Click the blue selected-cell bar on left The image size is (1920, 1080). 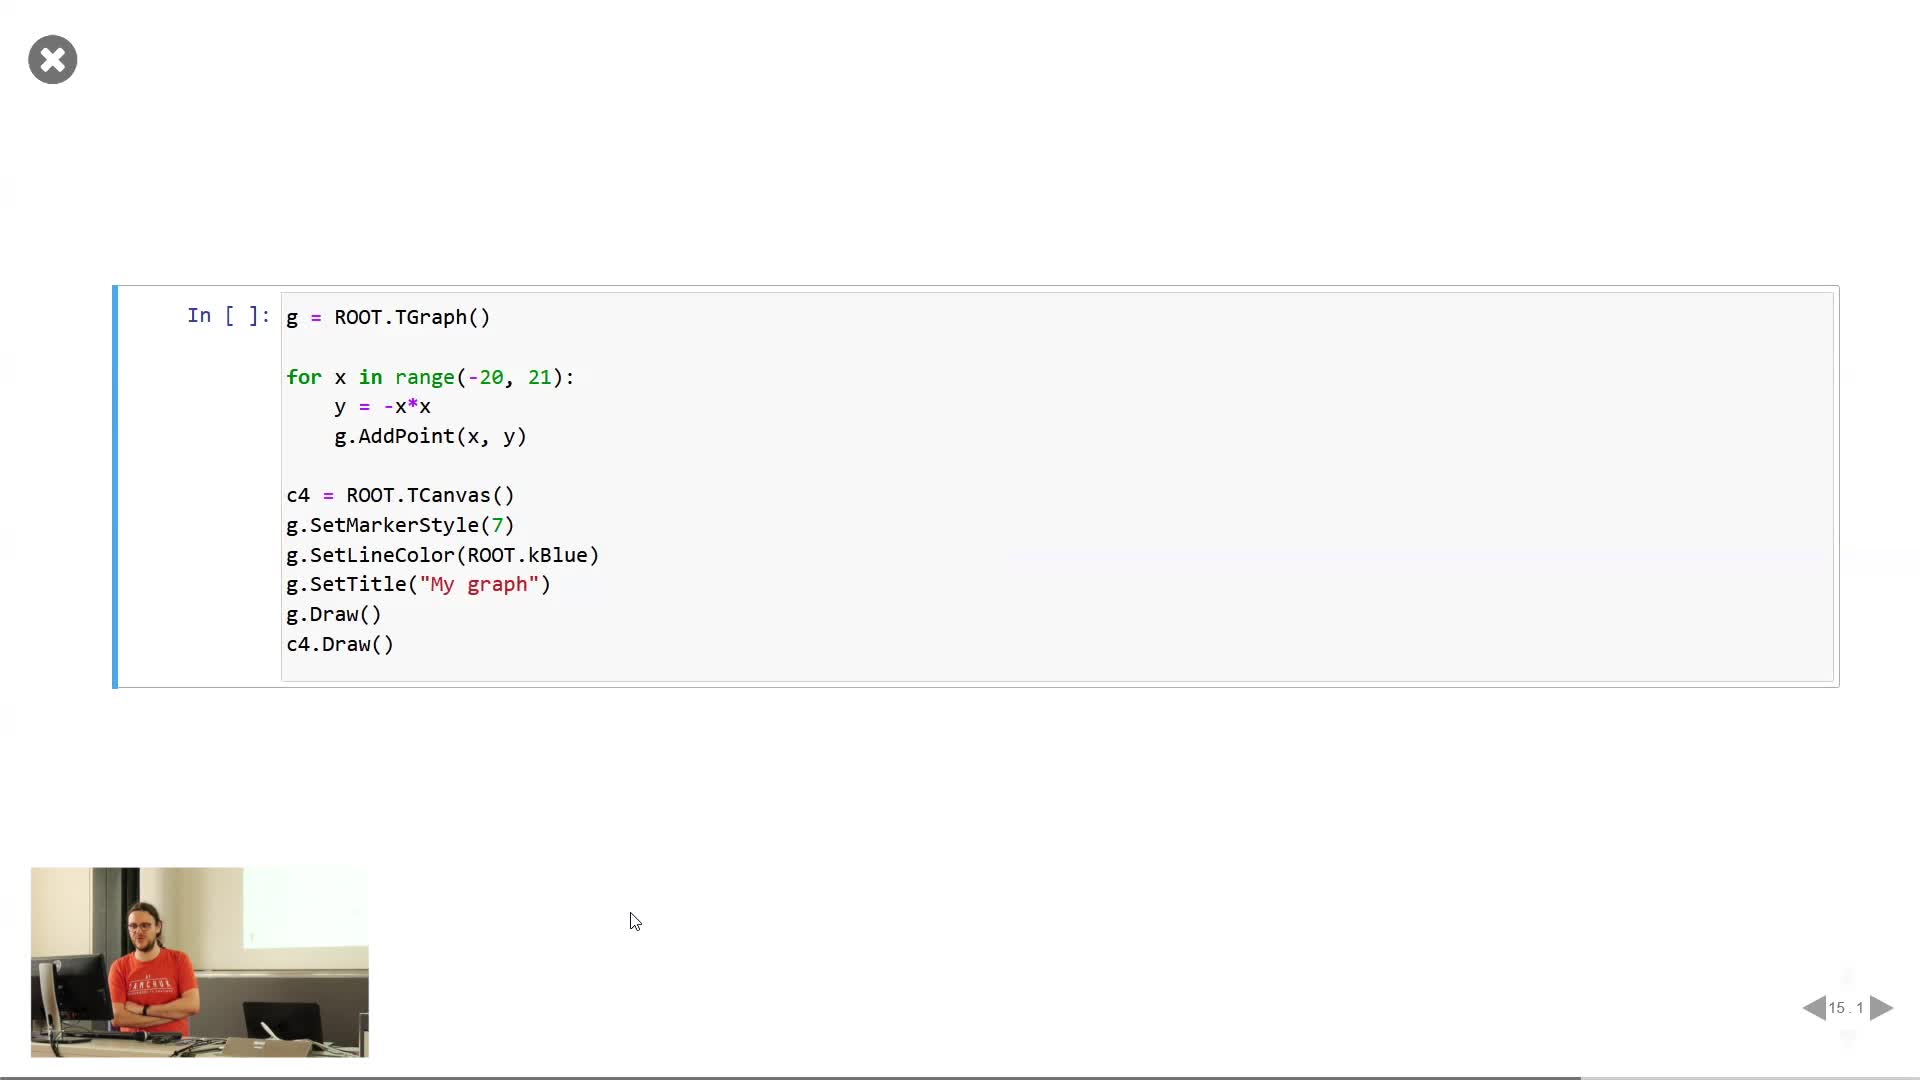click(115, 487)
